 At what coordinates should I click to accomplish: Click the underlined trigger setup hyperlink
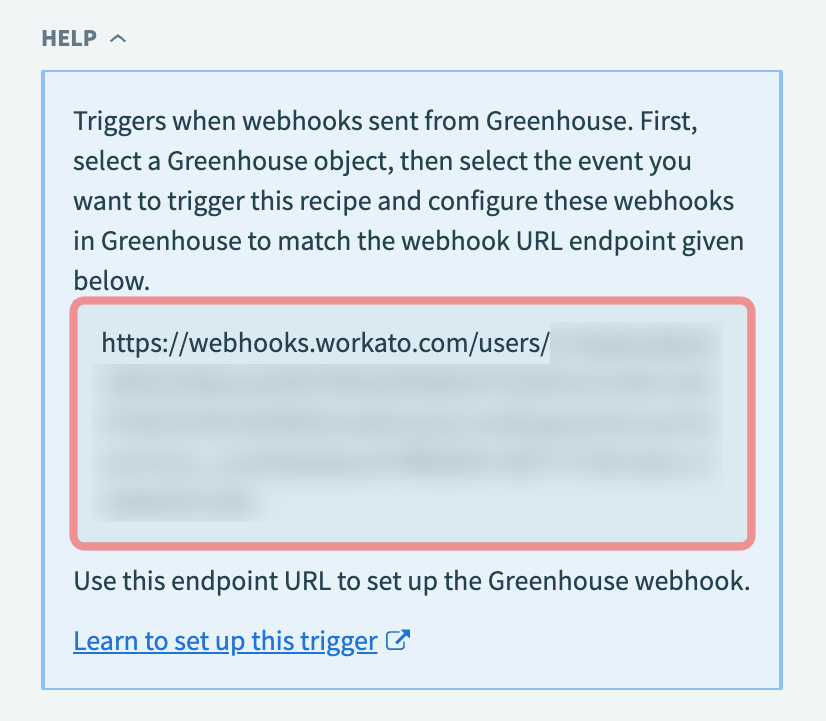click(225, 640)
